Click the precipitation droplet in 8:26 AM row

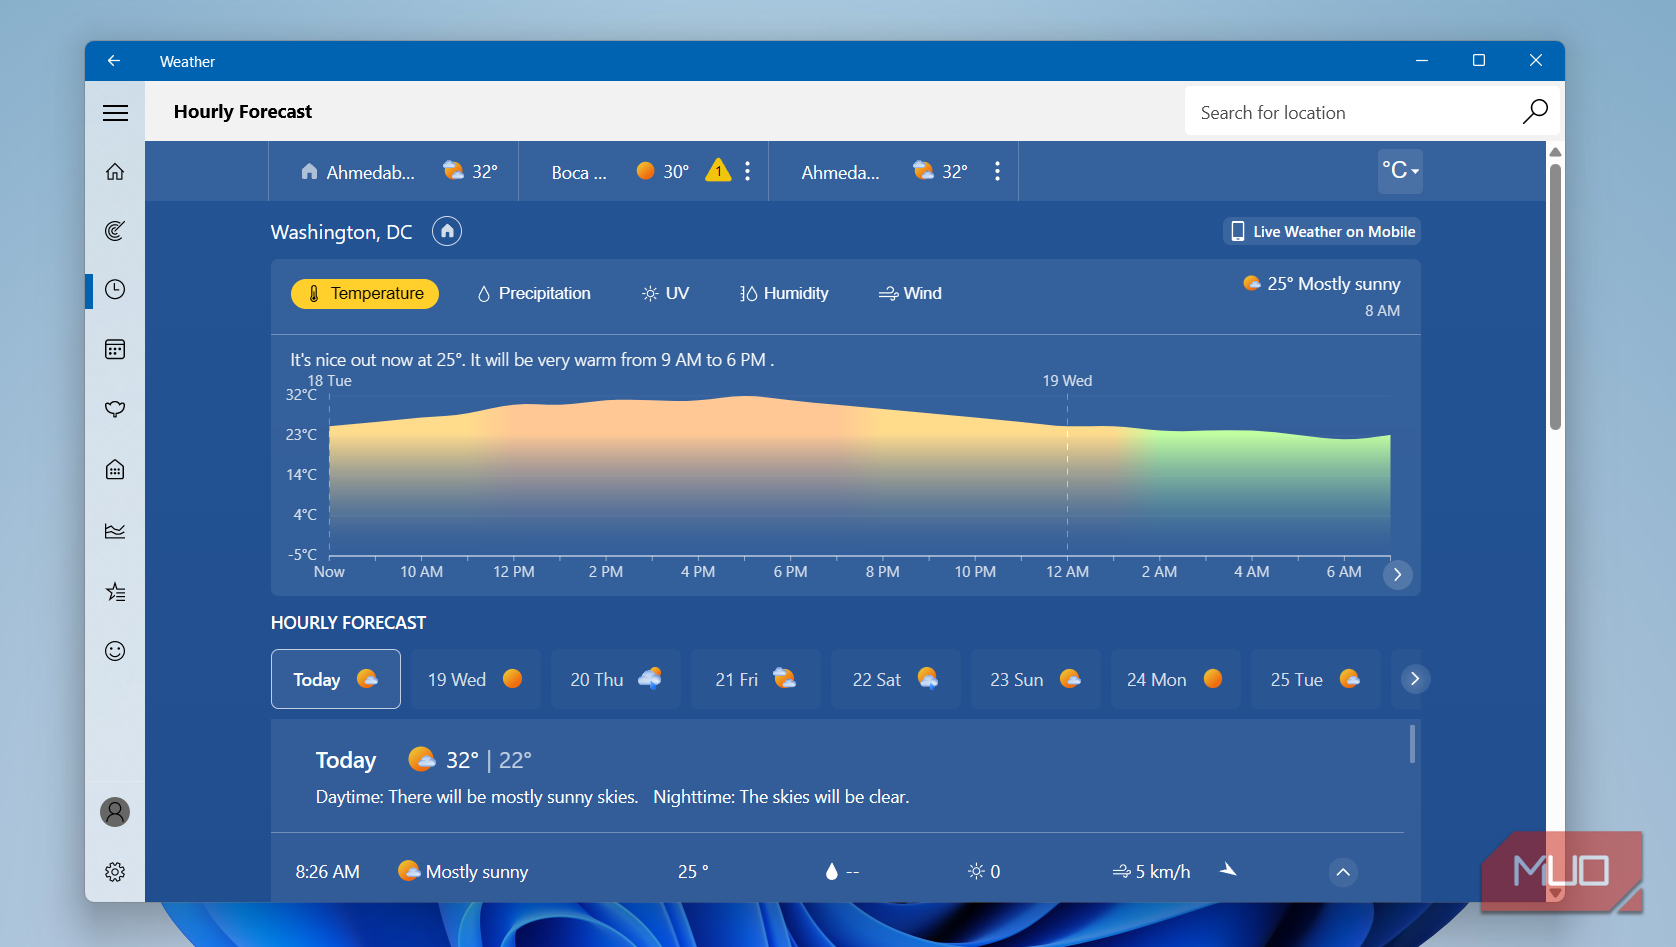click(x=831, y=872)
